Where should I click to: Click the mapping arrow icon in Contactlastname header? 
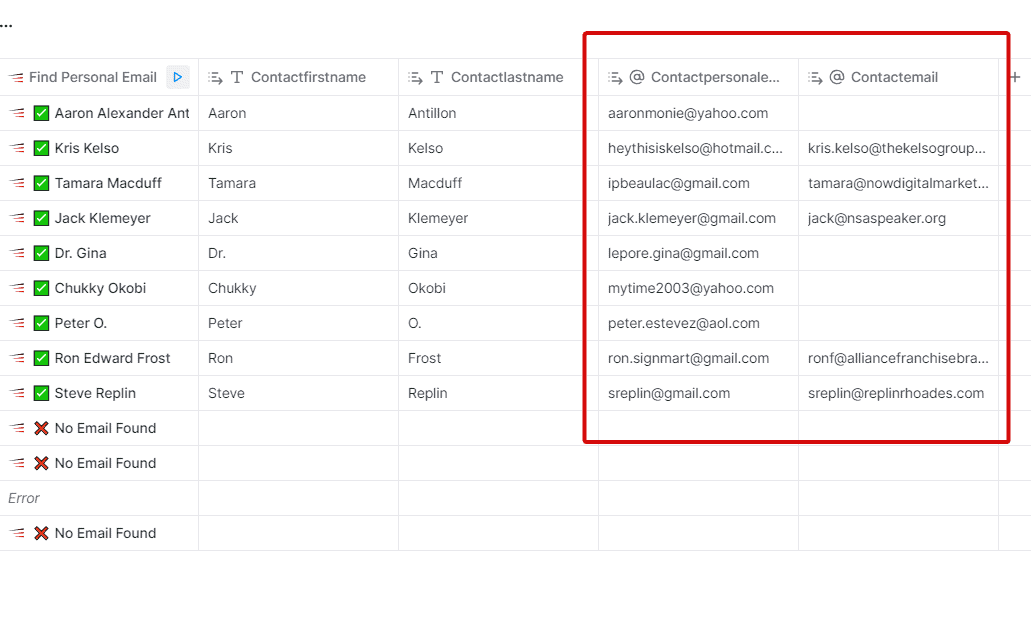(415, 78)
